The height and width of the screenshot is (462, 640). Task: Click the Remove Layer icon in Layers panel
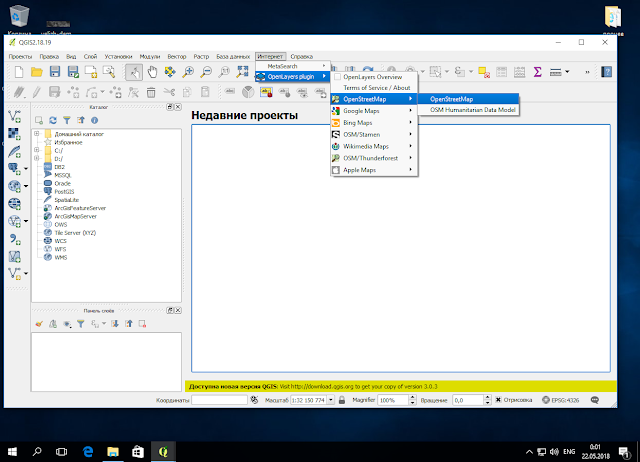(x=142, y=324)
